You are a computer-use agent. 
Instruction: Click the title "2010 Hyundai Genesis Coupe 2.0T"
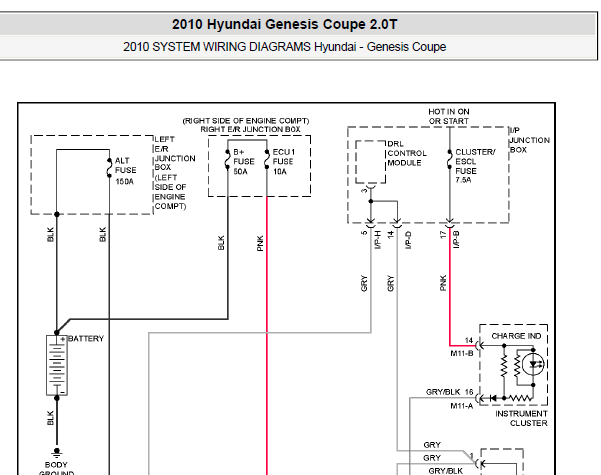tap(284, 24)
